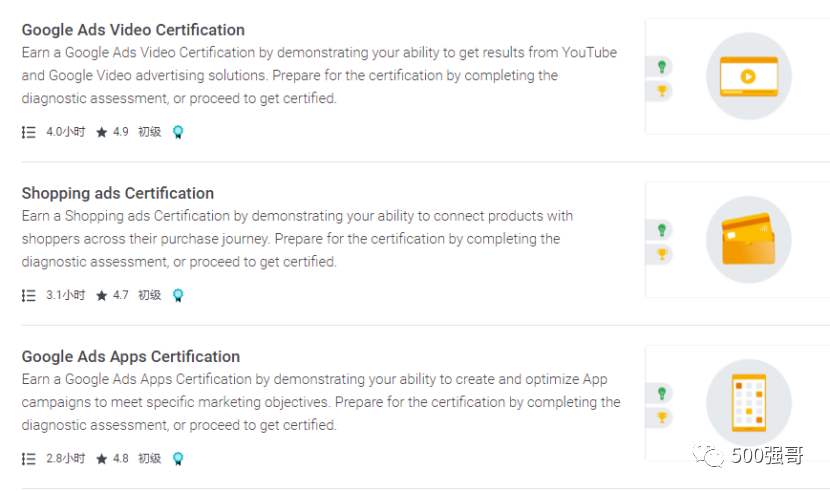Click lightbulb icon beside the Shopping thumbnail
830x491 pixels.
[661, 230]
